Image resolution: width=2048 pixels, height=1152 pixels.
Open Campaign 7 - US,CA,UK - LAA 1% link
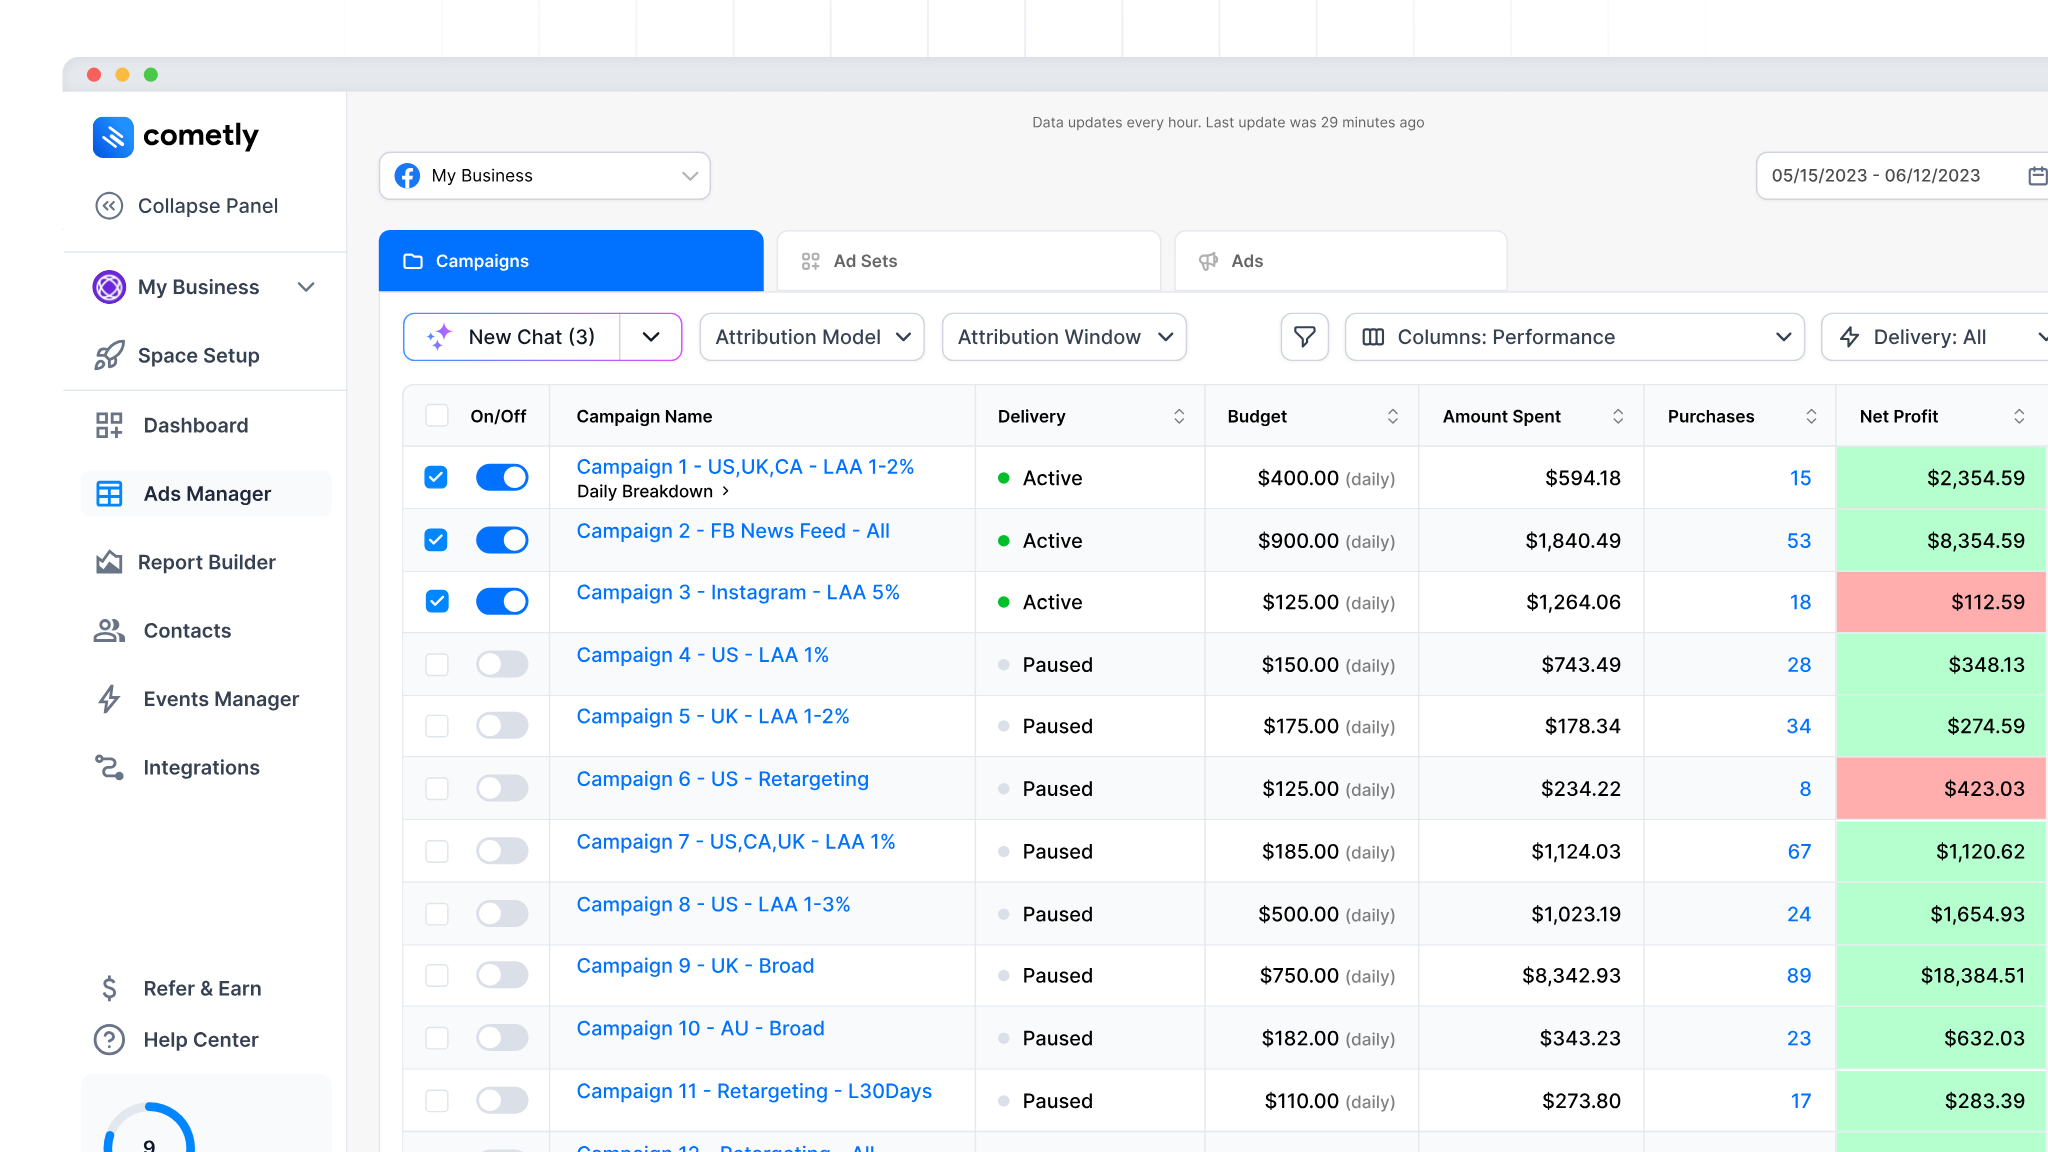click(x=736, y=842)
